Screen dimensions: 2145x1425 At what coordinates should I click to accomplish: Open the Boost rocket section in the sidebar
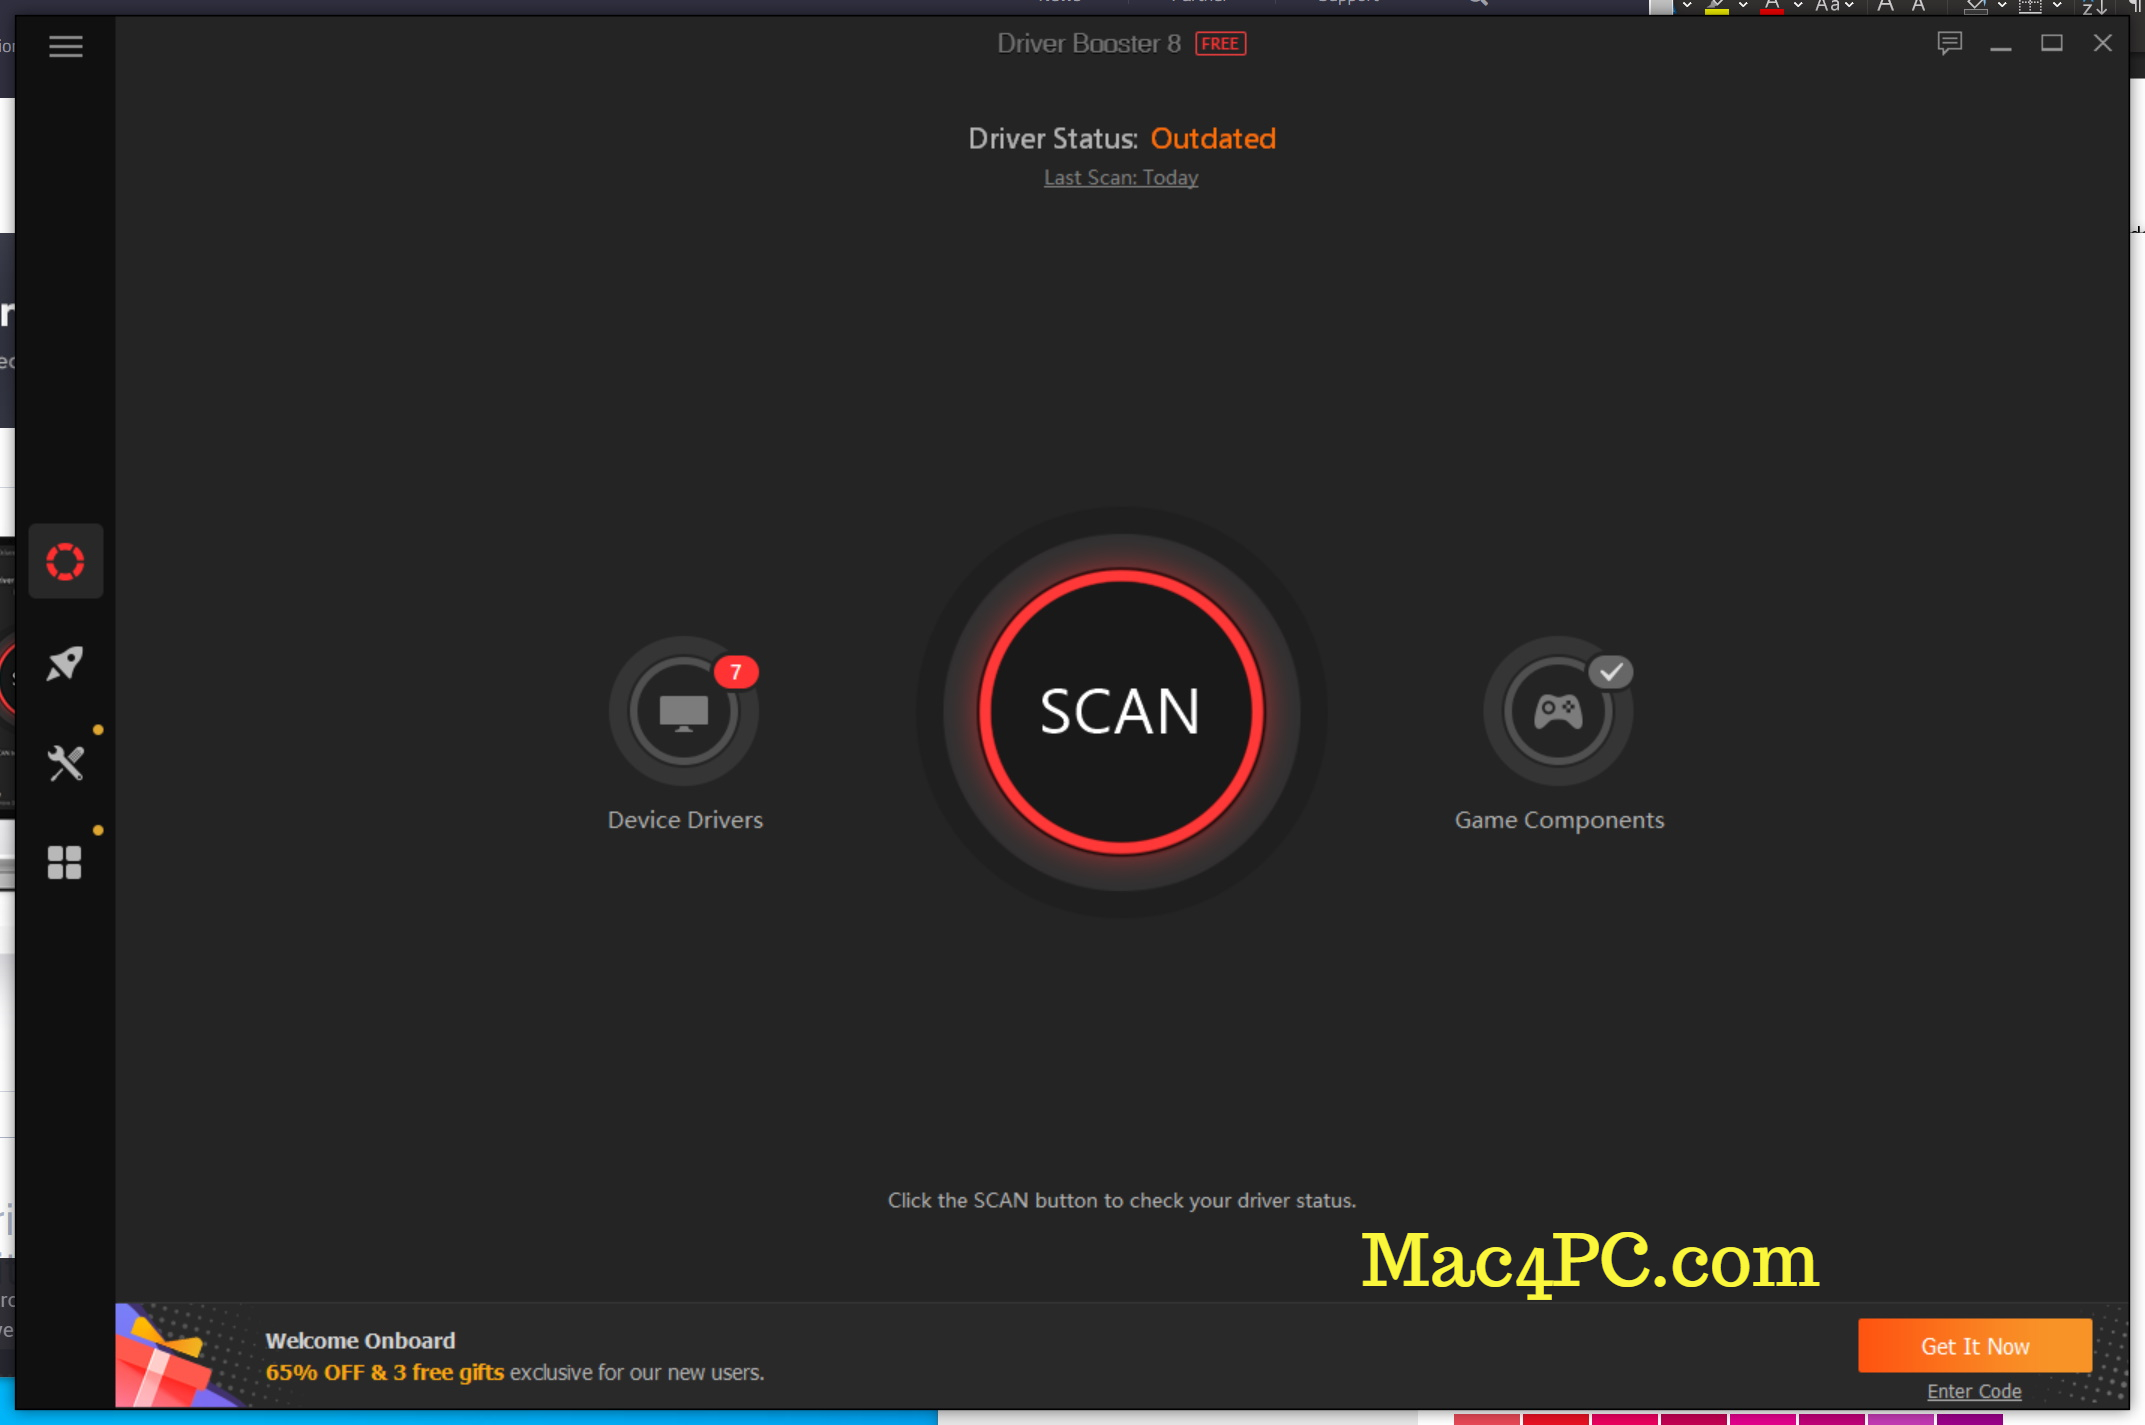pyautogui.click(x=65, y=663)
